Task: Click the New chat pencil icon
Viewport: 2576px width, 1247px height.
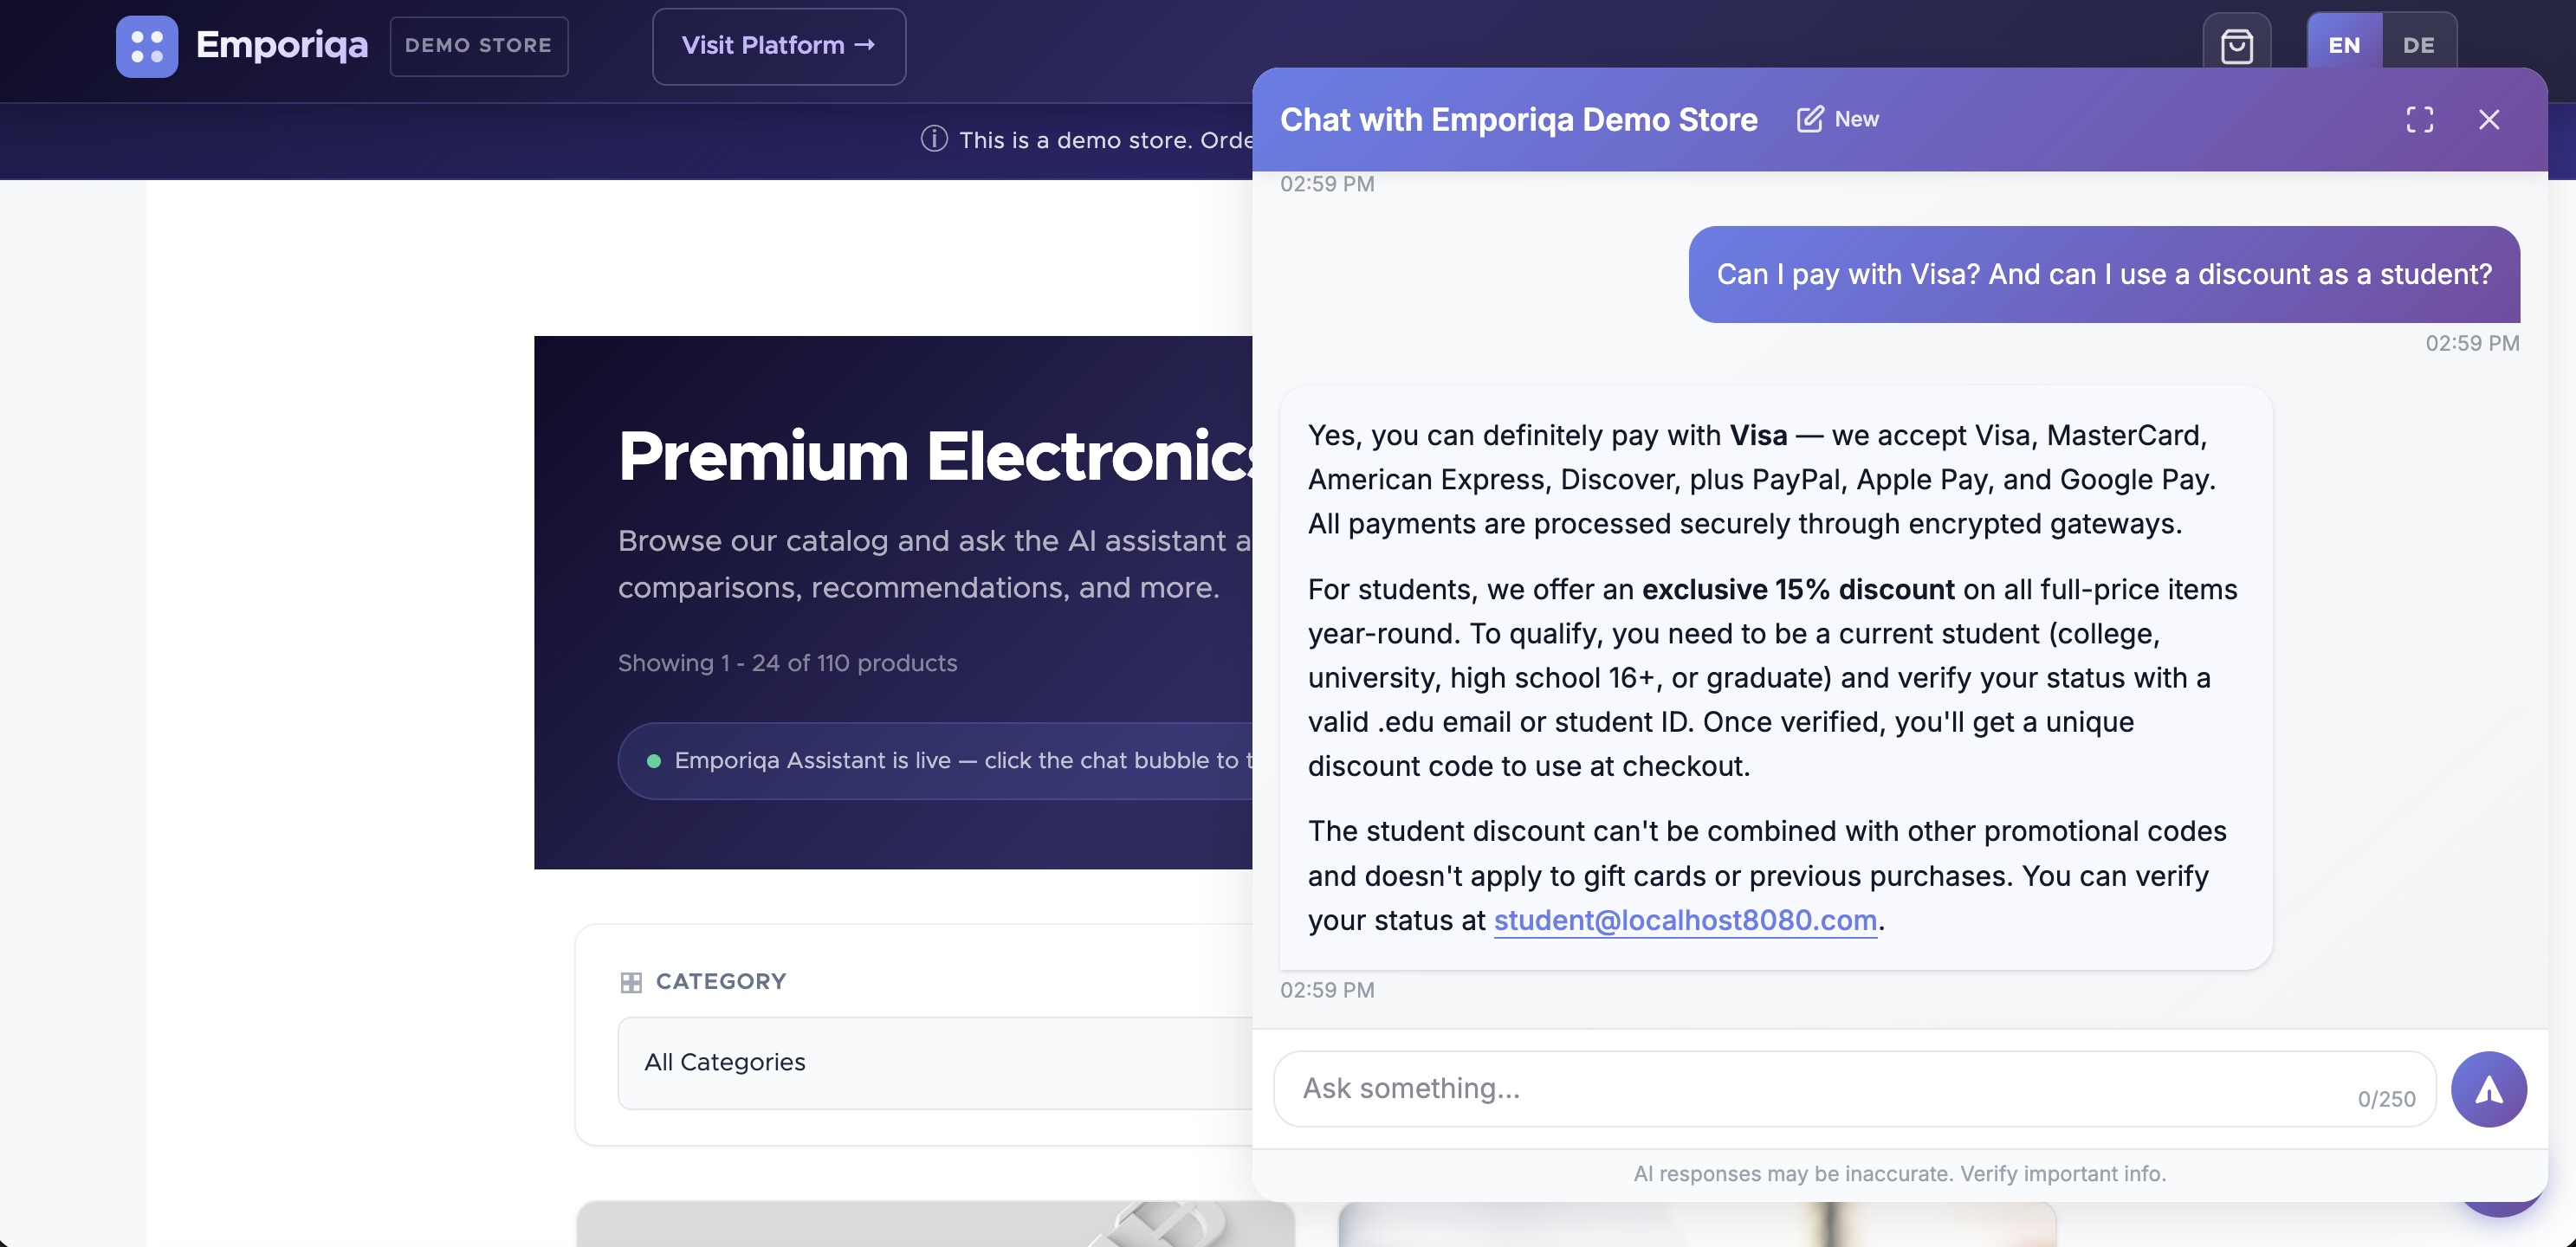Action: [1809, 119]
